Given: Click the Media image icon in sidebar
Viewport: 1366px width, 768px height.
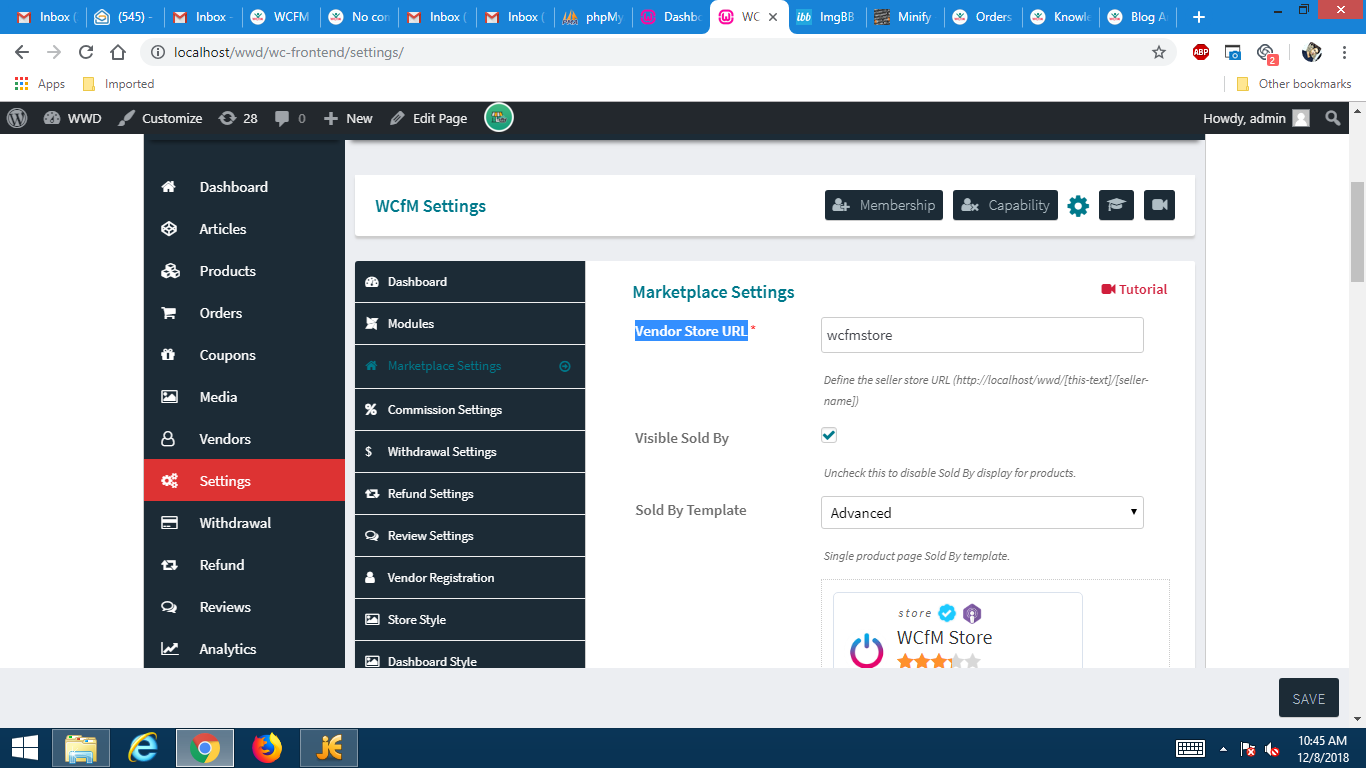Looking at the screenshot, I should point(169,397).
